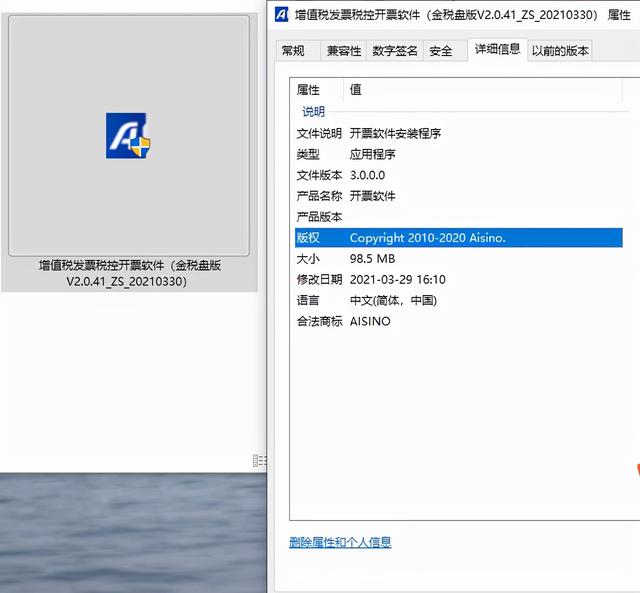Open the 数字签名 tab
The image size is (640, 593).
point(395,51)
